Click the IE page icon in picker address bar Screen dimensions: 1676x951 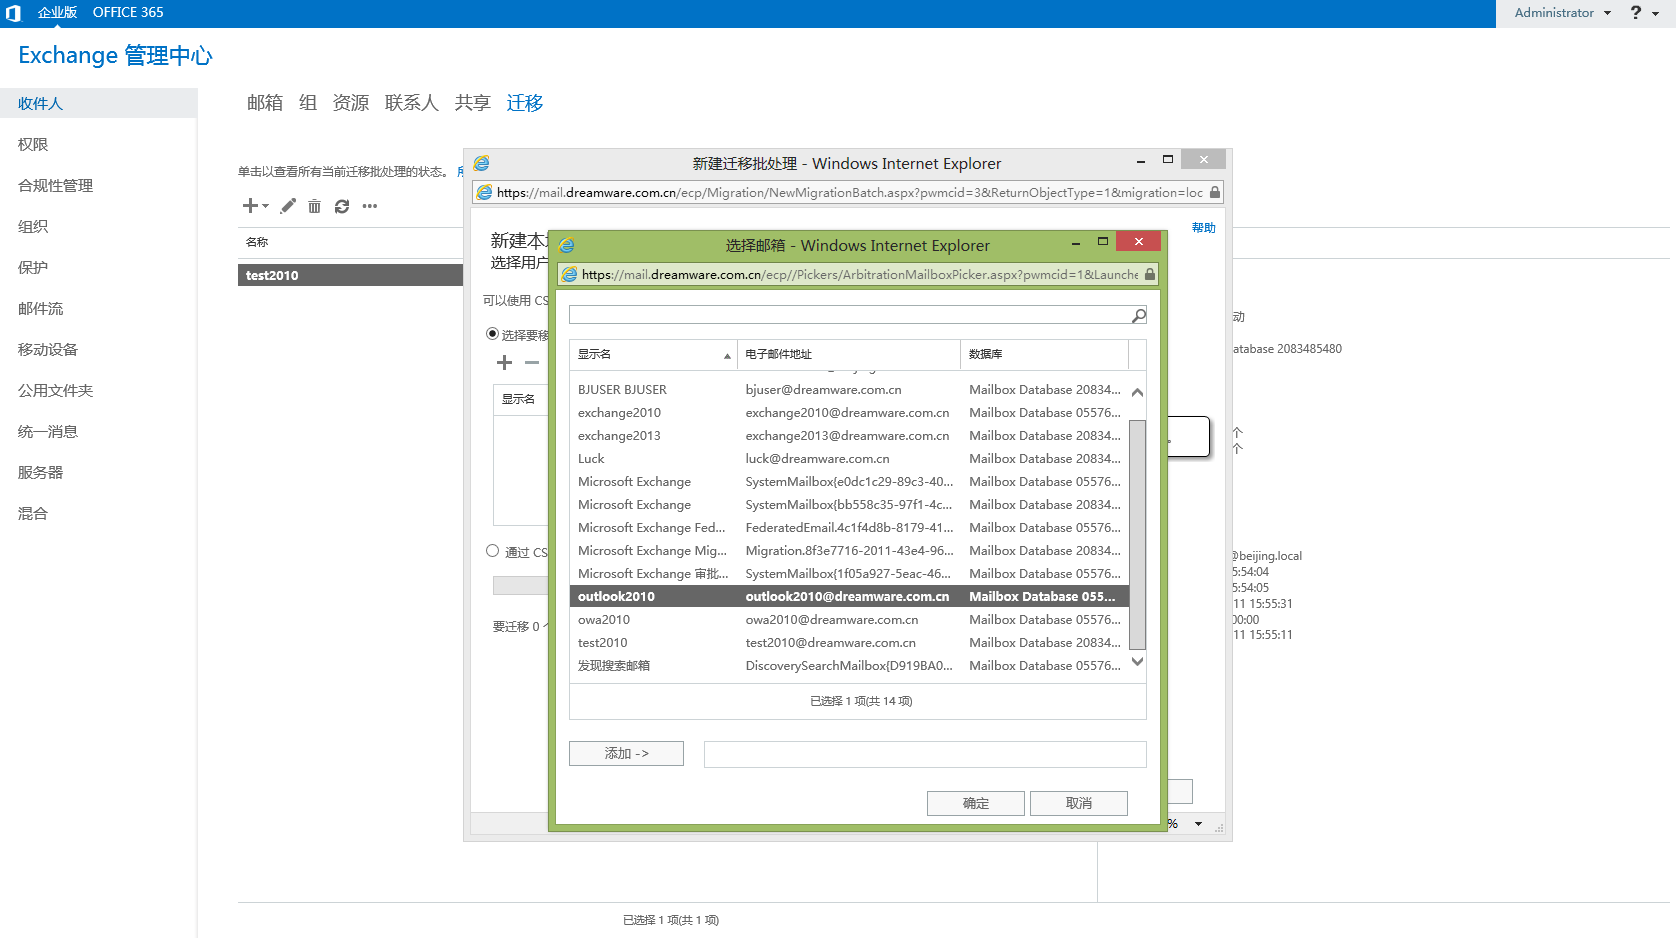(570, 274)
